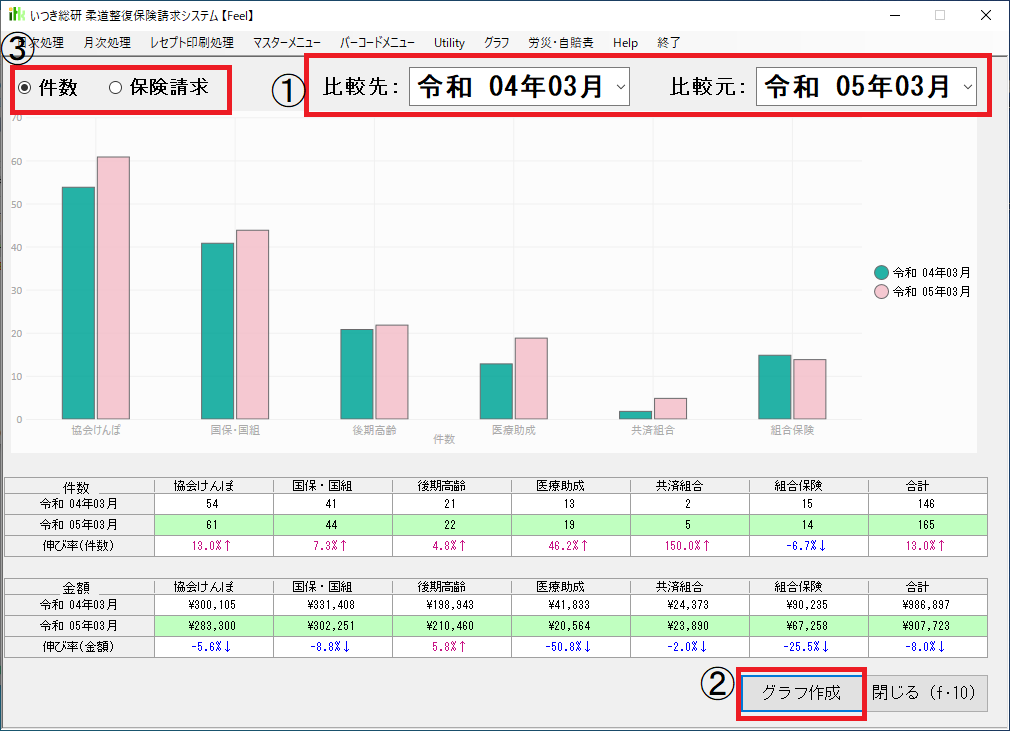Image resolution: width=1012 pixels, height=731 pixels.
Task: Open the 月次処理 menu
Action: [x=107, y=43]
